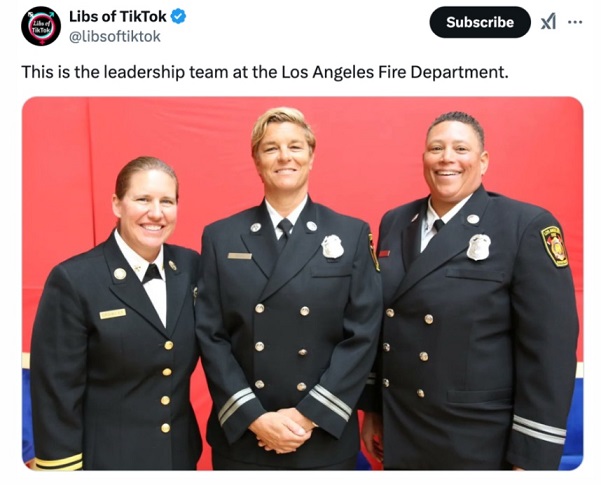The image size is (601, 485).
Task: Click the gold name tag on the single-breasted jacket
Action: [x=113, y=314]
